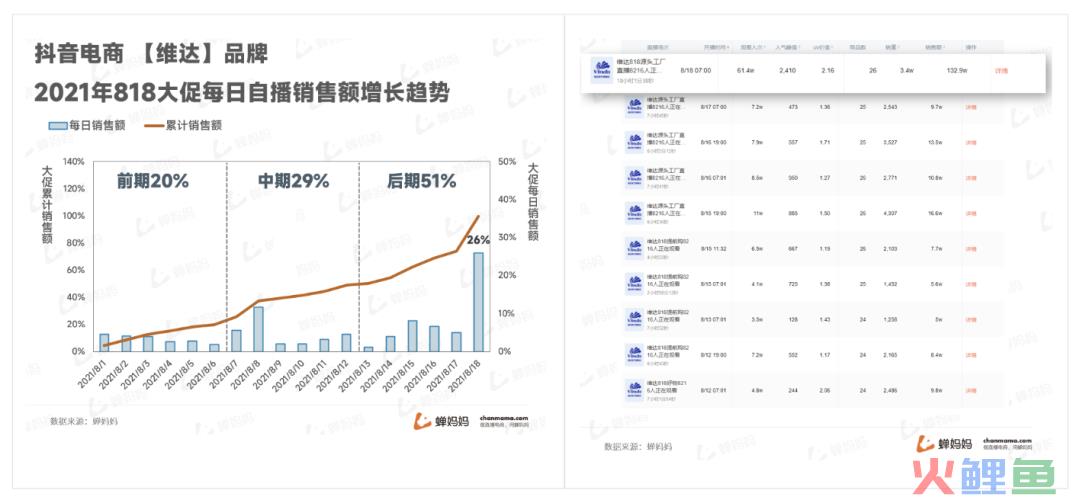Click the 61.4w viewers cell
Viewport: 1080px width, 500px height.
click(x=747, y=70)
